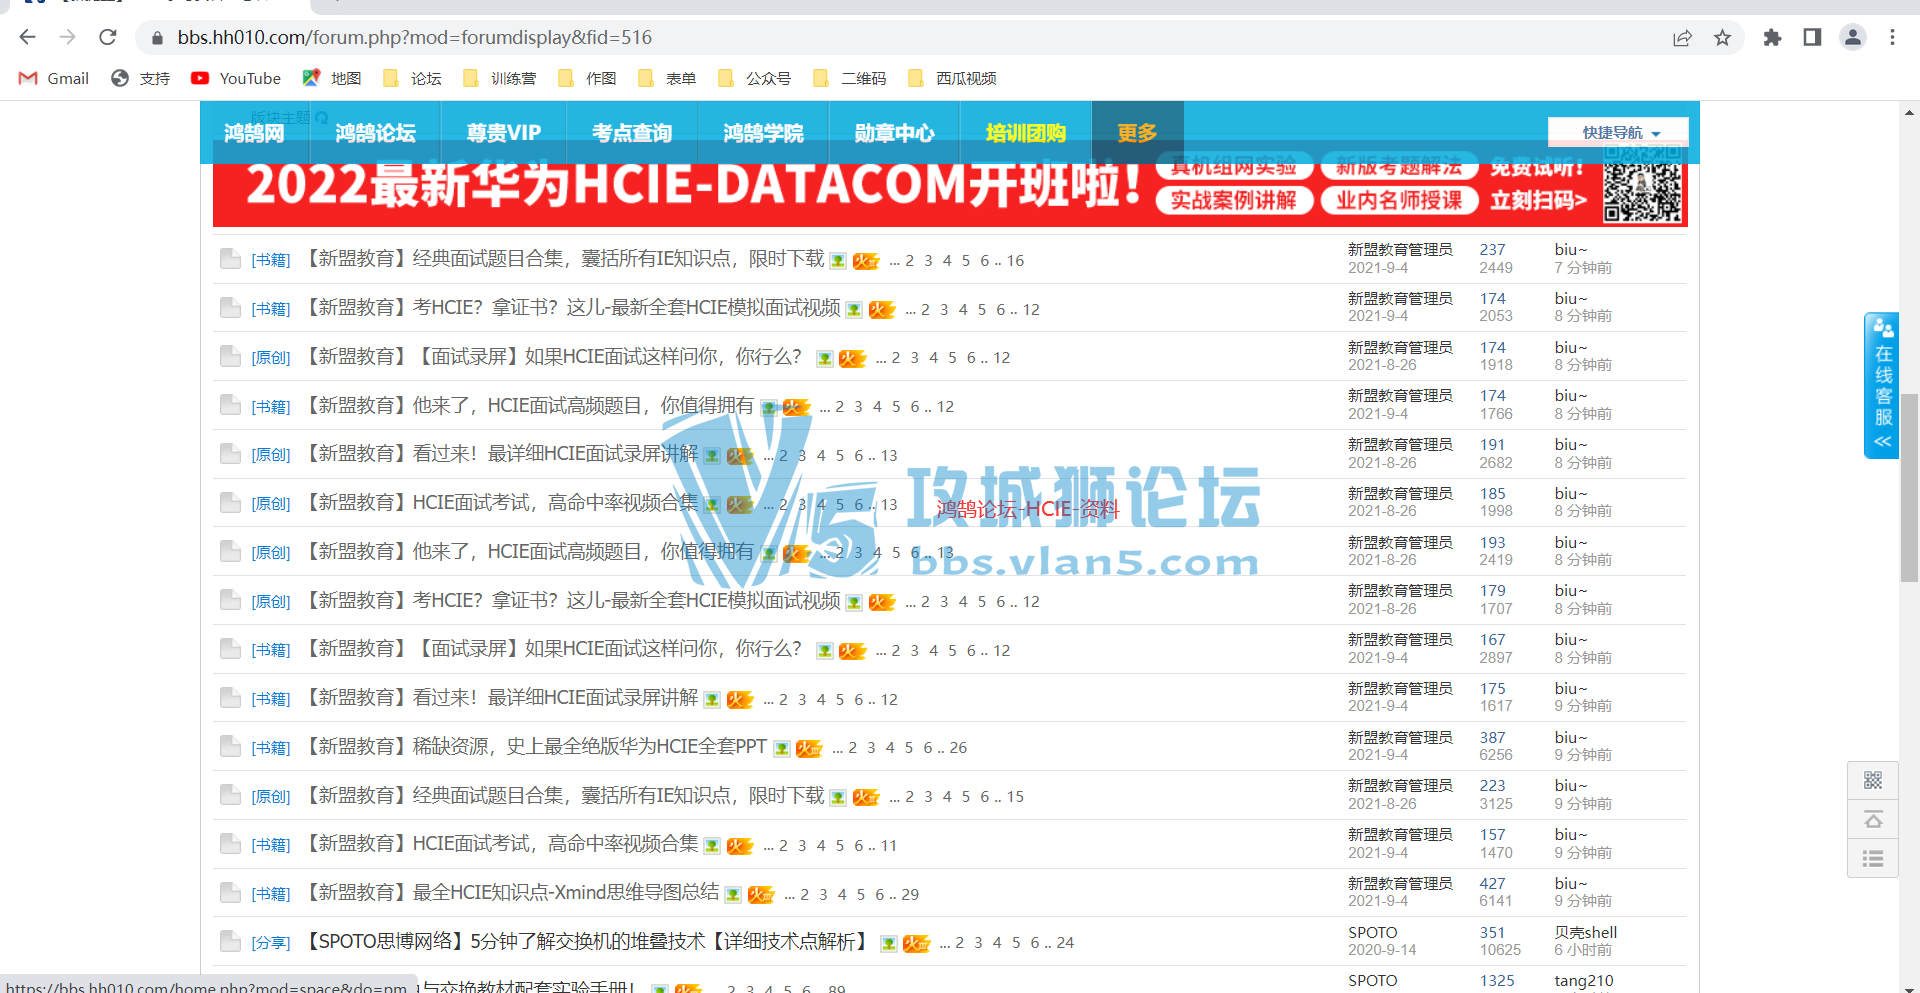Click [书籍] tag of the Xmind思维导图 thread
Image resolution: width=1920 pixels, height=993 pixels.
click(x=270, y=894)
